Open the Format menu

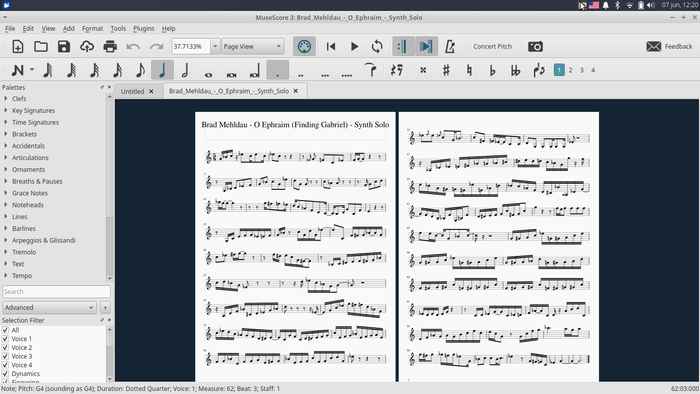(92, 29)
